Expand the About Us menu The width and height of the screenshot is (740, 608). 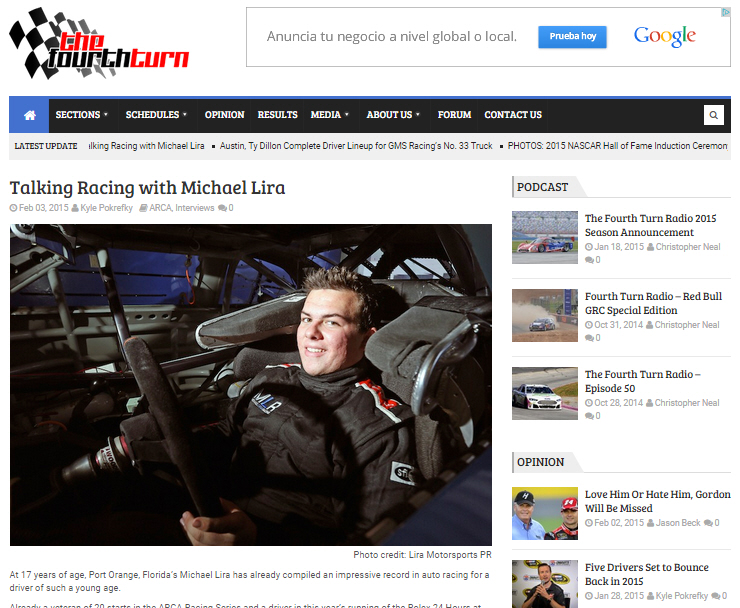[393, 115]
